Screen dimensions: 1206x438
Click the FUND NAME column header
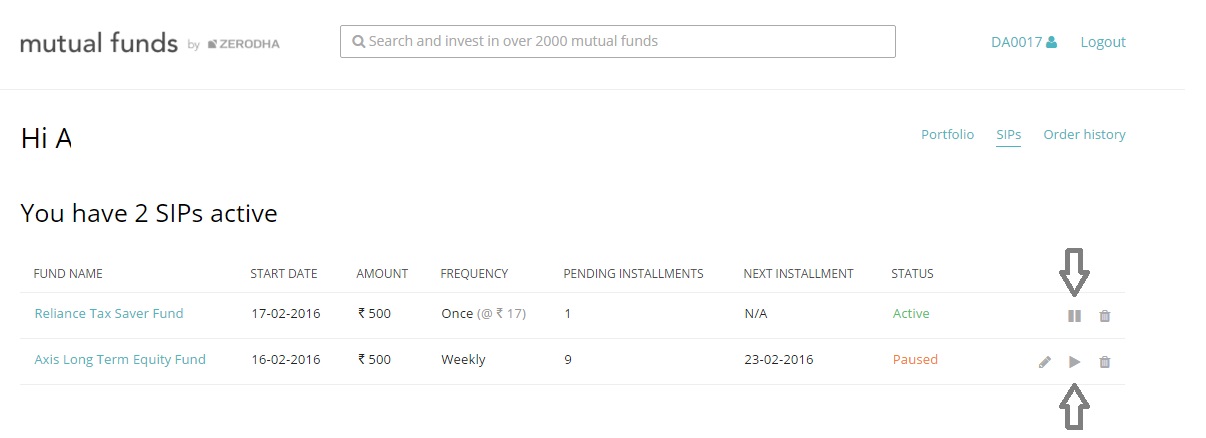coord(68,273)
